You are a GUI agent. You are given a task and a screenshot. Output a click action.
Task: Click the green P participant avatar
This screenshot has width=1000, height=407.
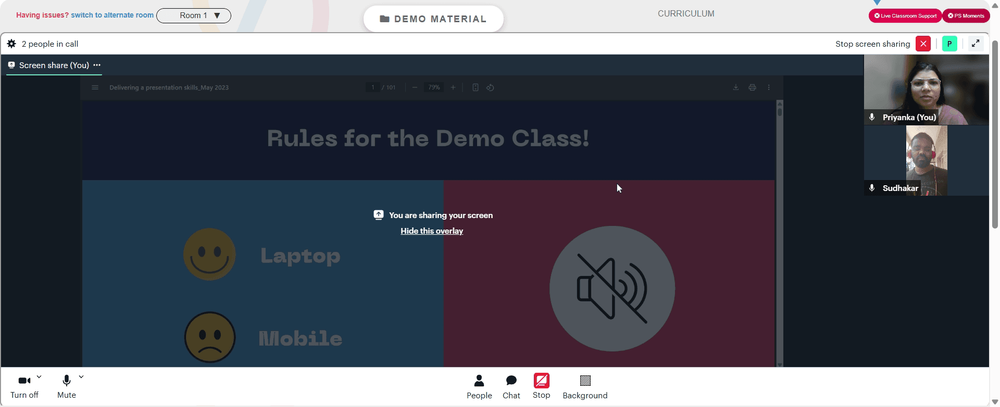[x=950, y=44]
